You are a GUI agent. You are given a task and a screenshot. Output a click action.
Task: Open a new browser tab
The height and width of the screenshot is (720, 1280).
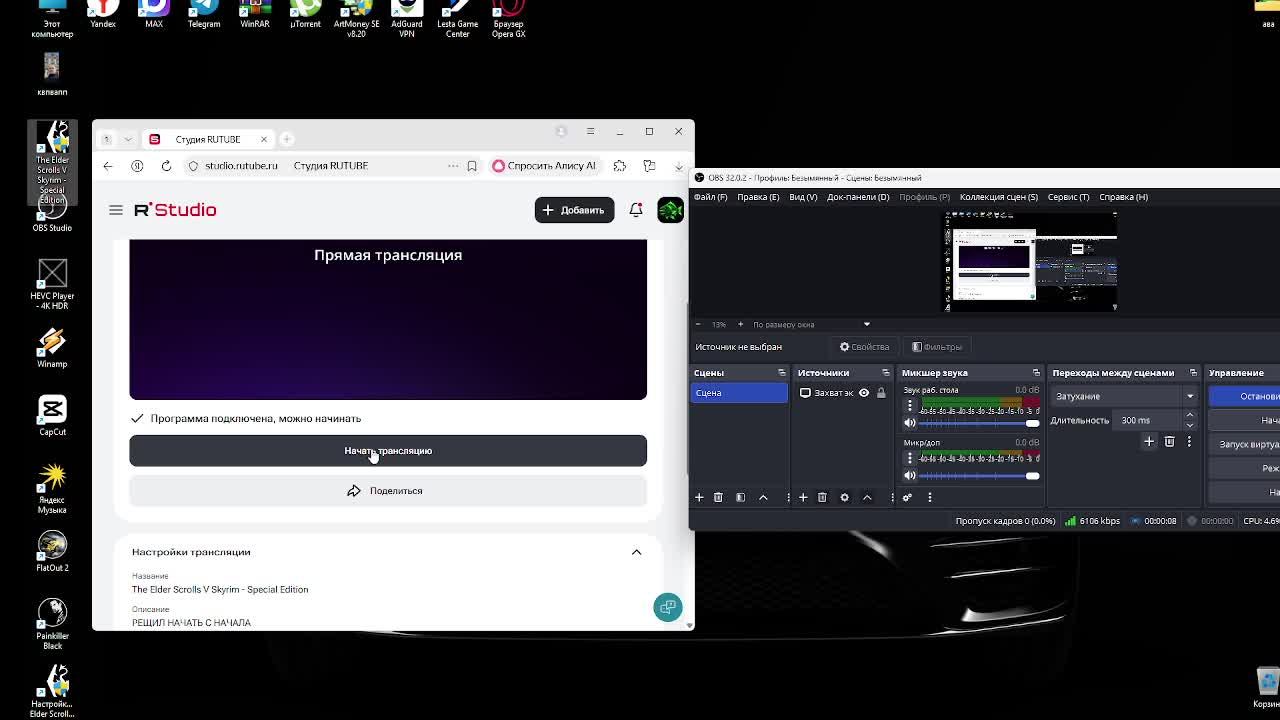[287, 139]
